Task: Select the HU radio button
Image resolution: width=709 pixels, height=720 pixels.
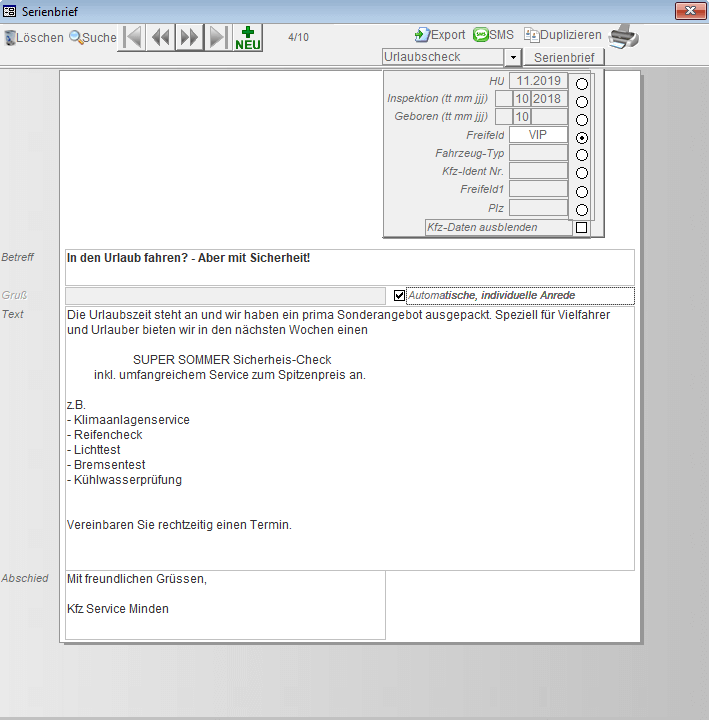Action: pyautogui.click(x=582, y=84)
